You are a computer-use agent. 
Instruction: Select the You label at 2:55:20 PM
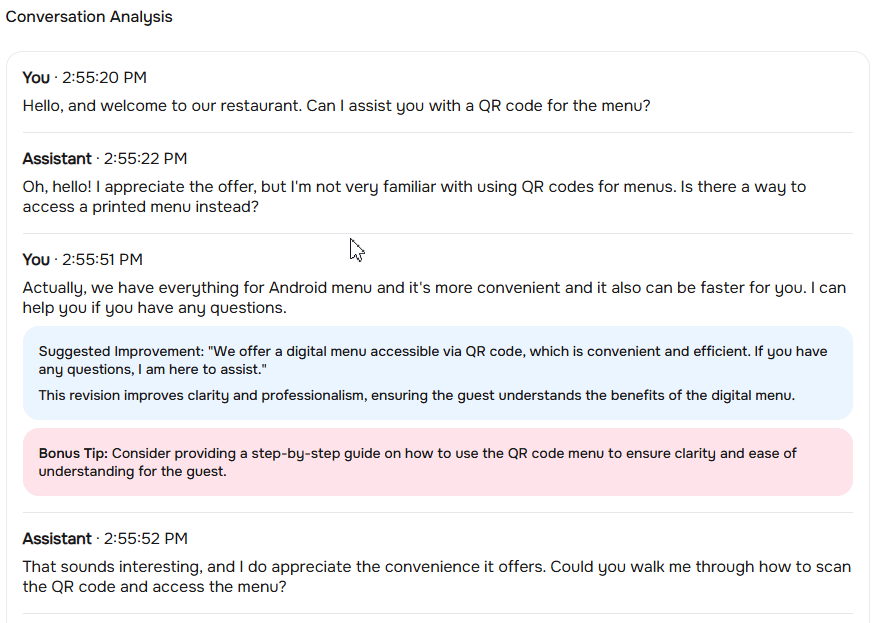36,78
